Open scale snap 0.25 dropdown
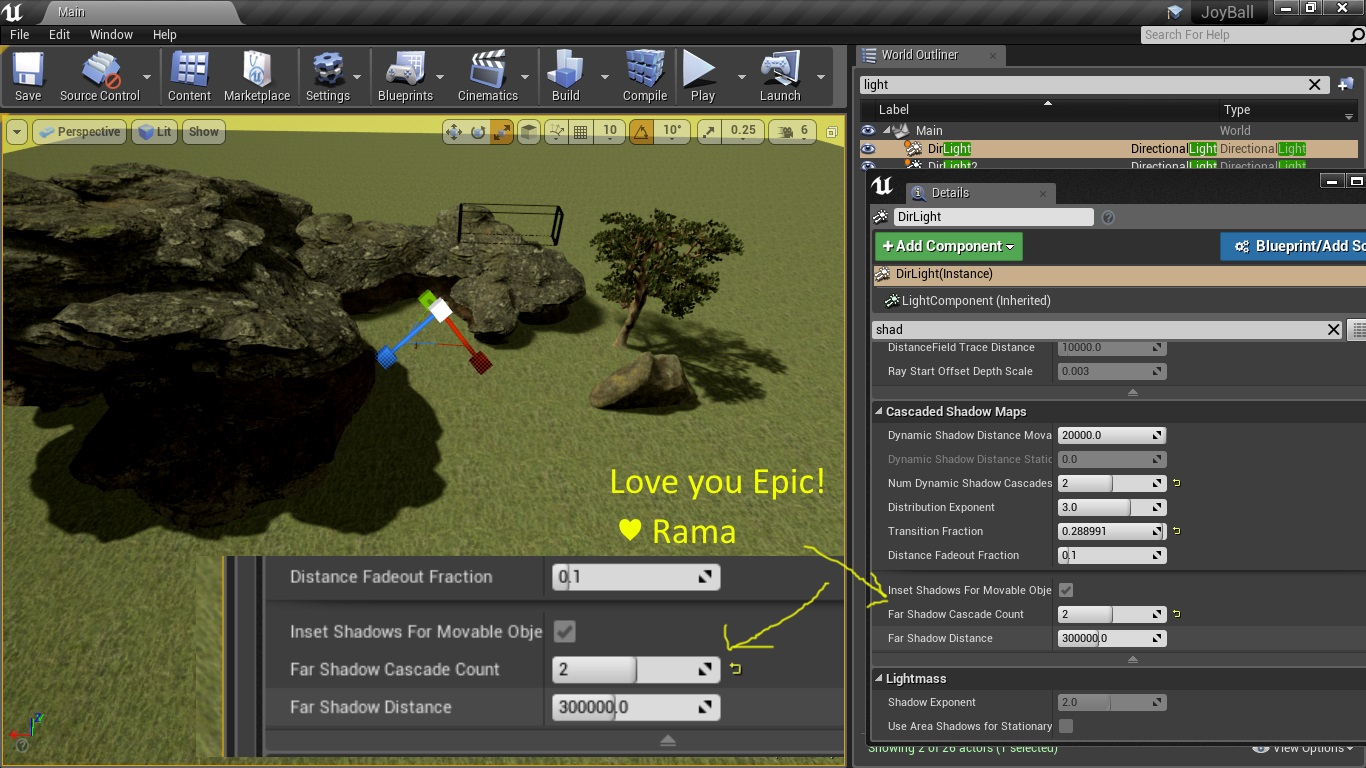 tap(742, 131)
